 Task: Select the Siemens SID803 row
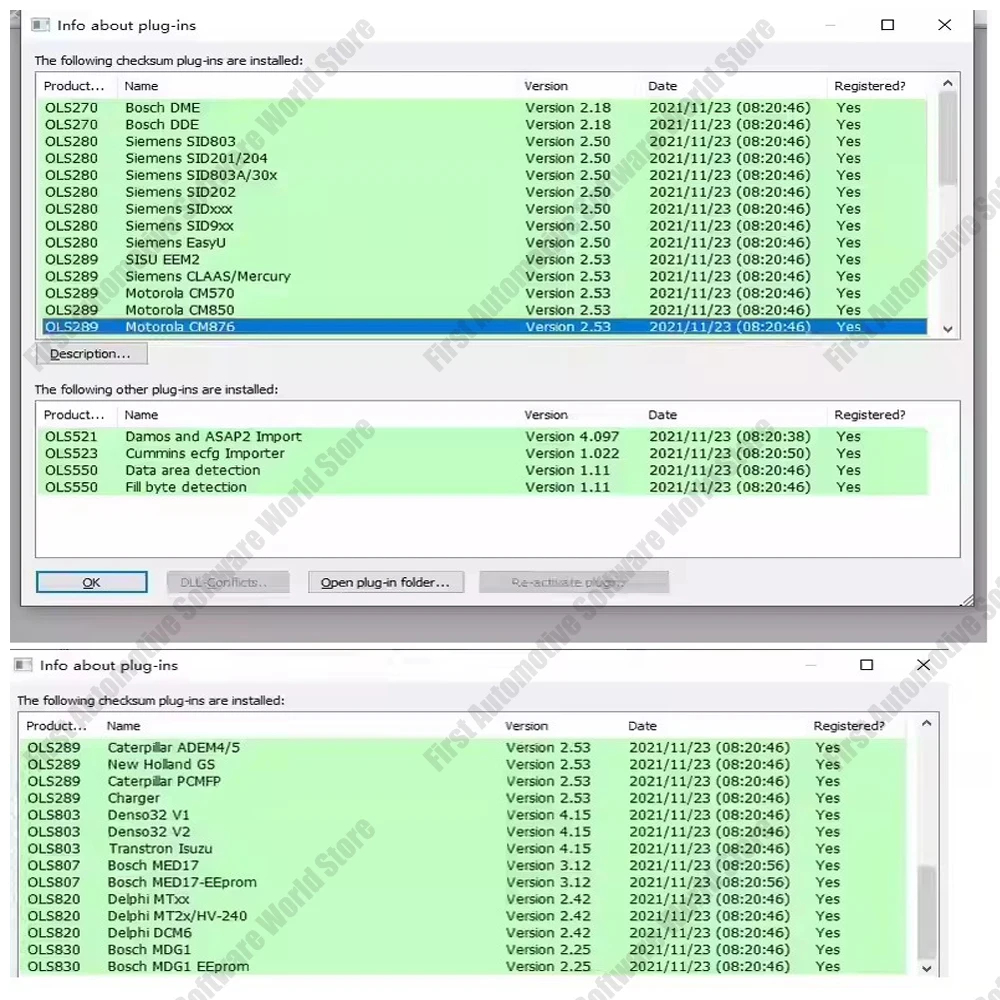click(485, 142)
